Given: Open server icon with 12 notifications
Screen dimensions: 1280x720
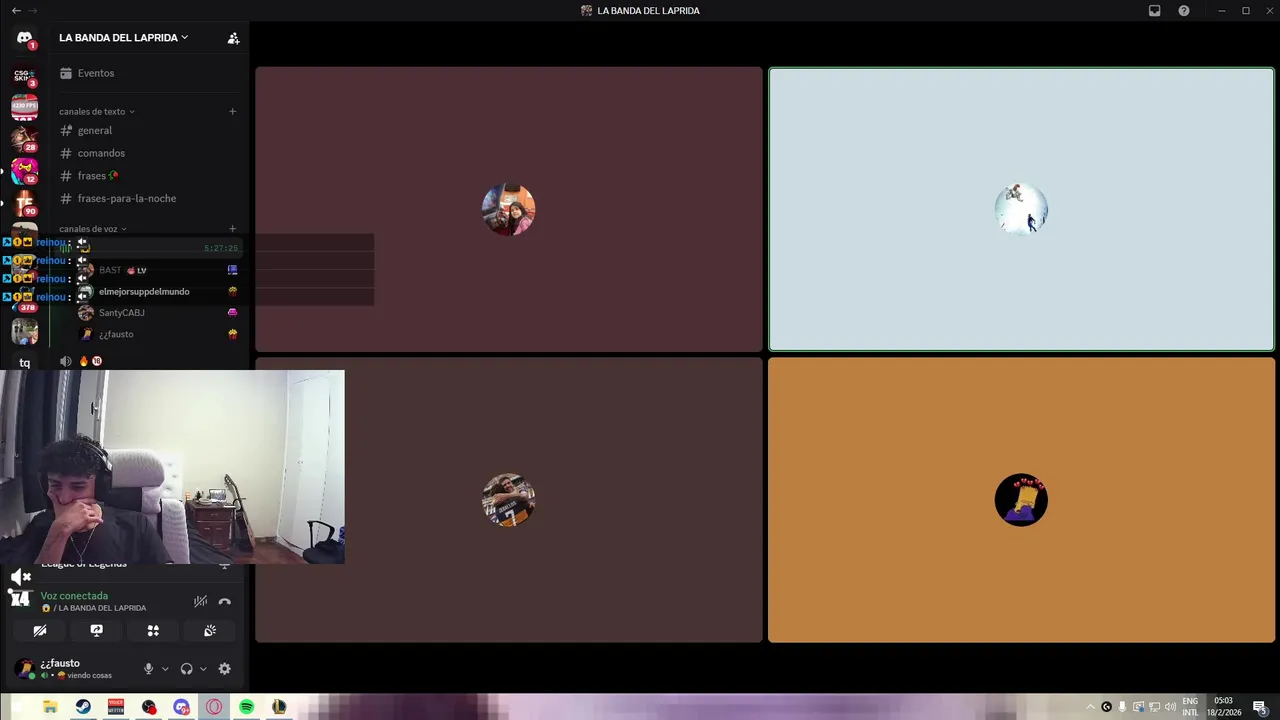Looking at the screenshot, I should (25, 171).
